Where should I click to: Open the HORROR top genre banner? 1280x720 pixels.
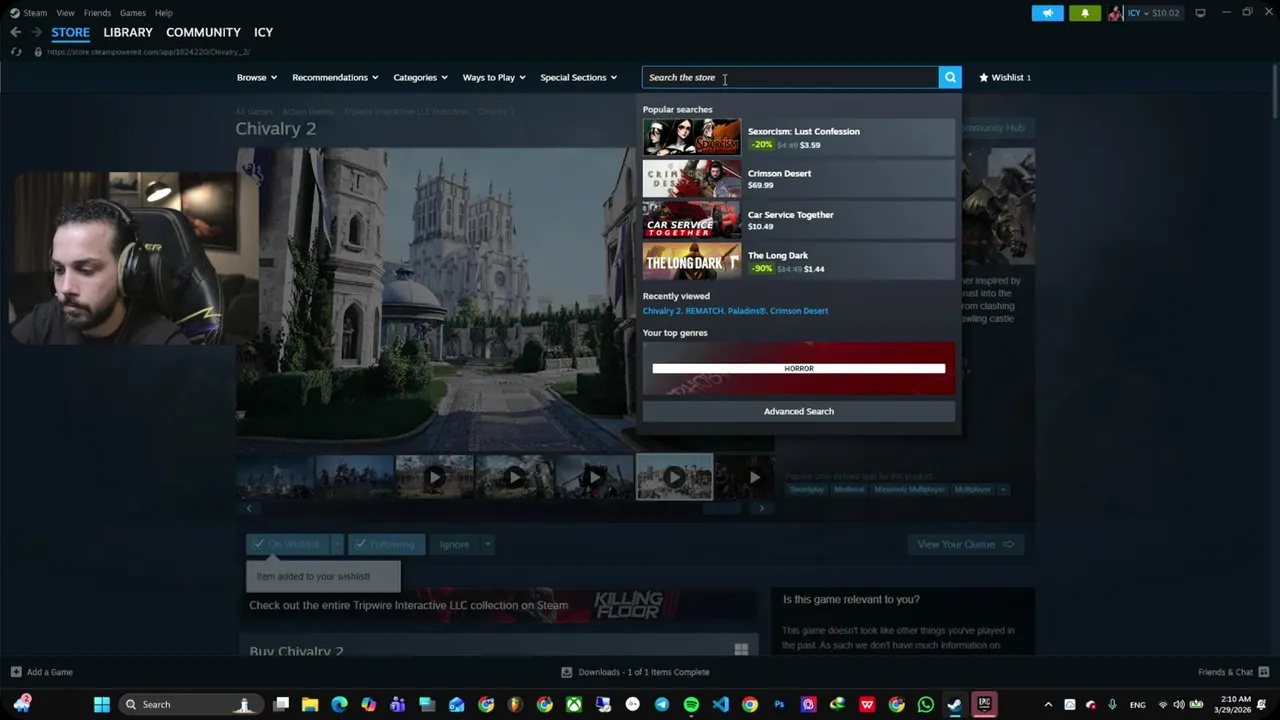(x=799, y=368)
